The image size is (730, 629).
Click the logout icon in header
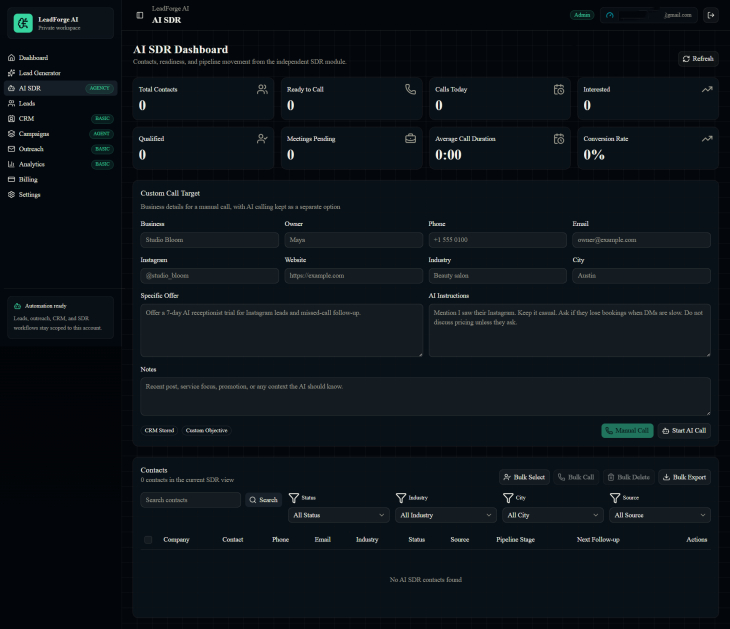711,15
